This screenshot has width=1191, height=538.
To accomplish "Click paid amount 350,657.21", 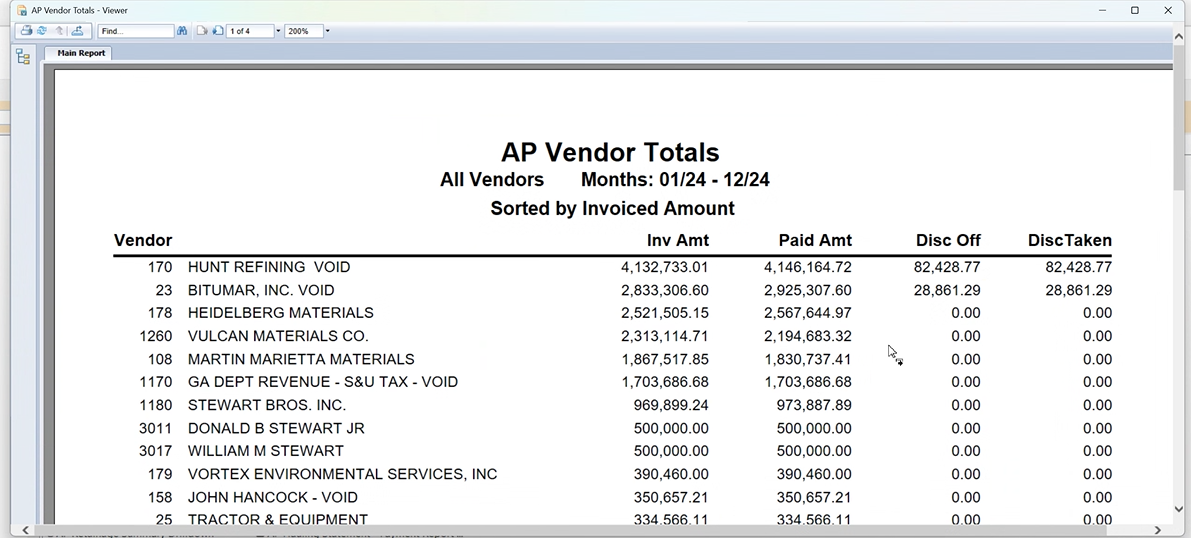I will pos(813,498).
